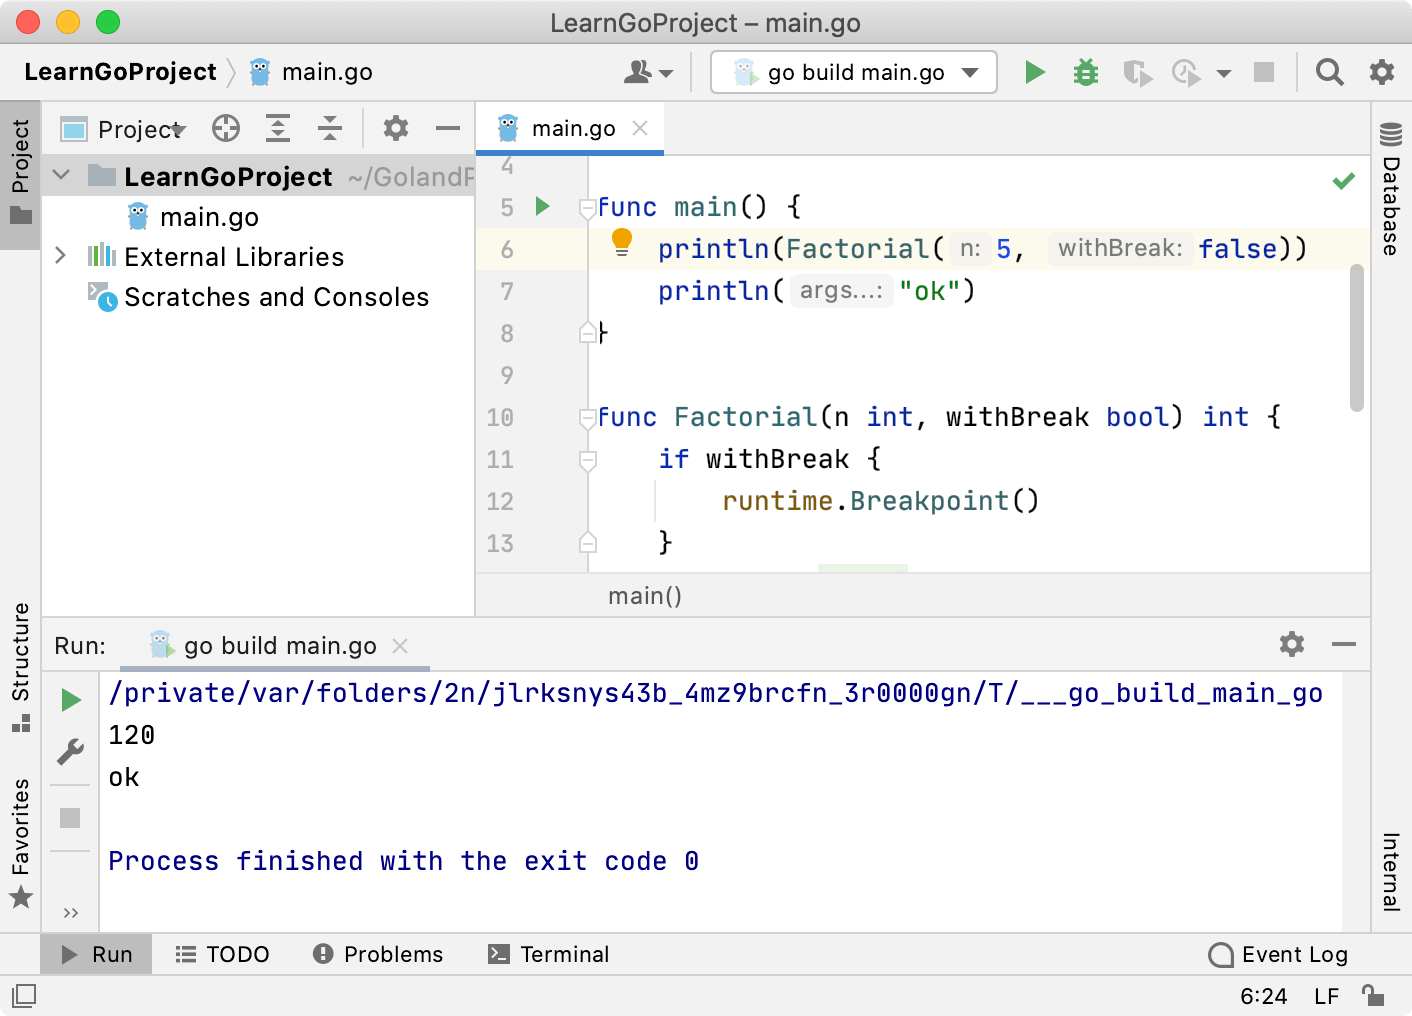Screen dimensions: 1412x1016
Task: Run the go build main.go configuration
Action: click(x=1035, y=72)
